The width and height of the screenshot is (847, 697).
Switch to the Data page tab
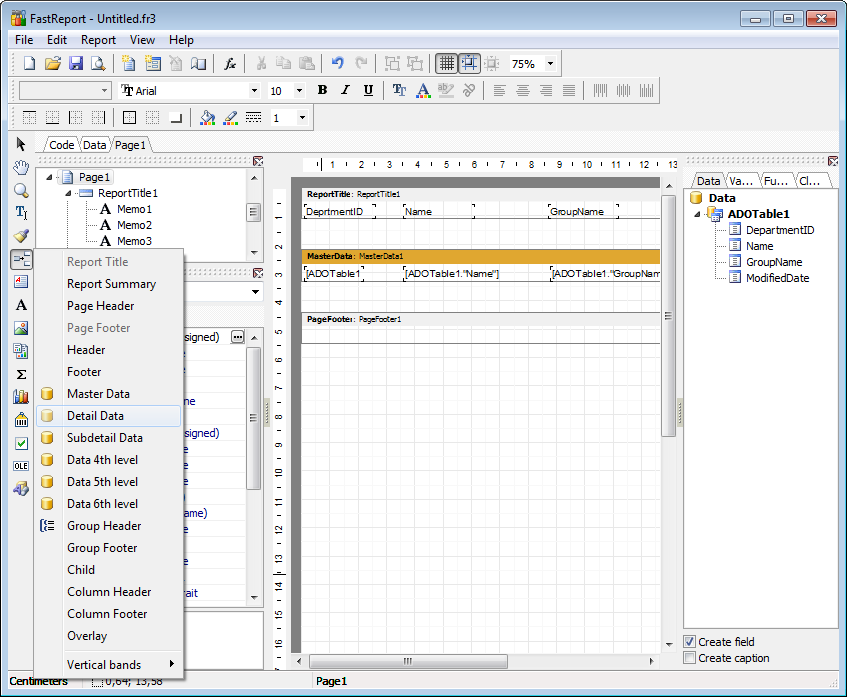95,145
